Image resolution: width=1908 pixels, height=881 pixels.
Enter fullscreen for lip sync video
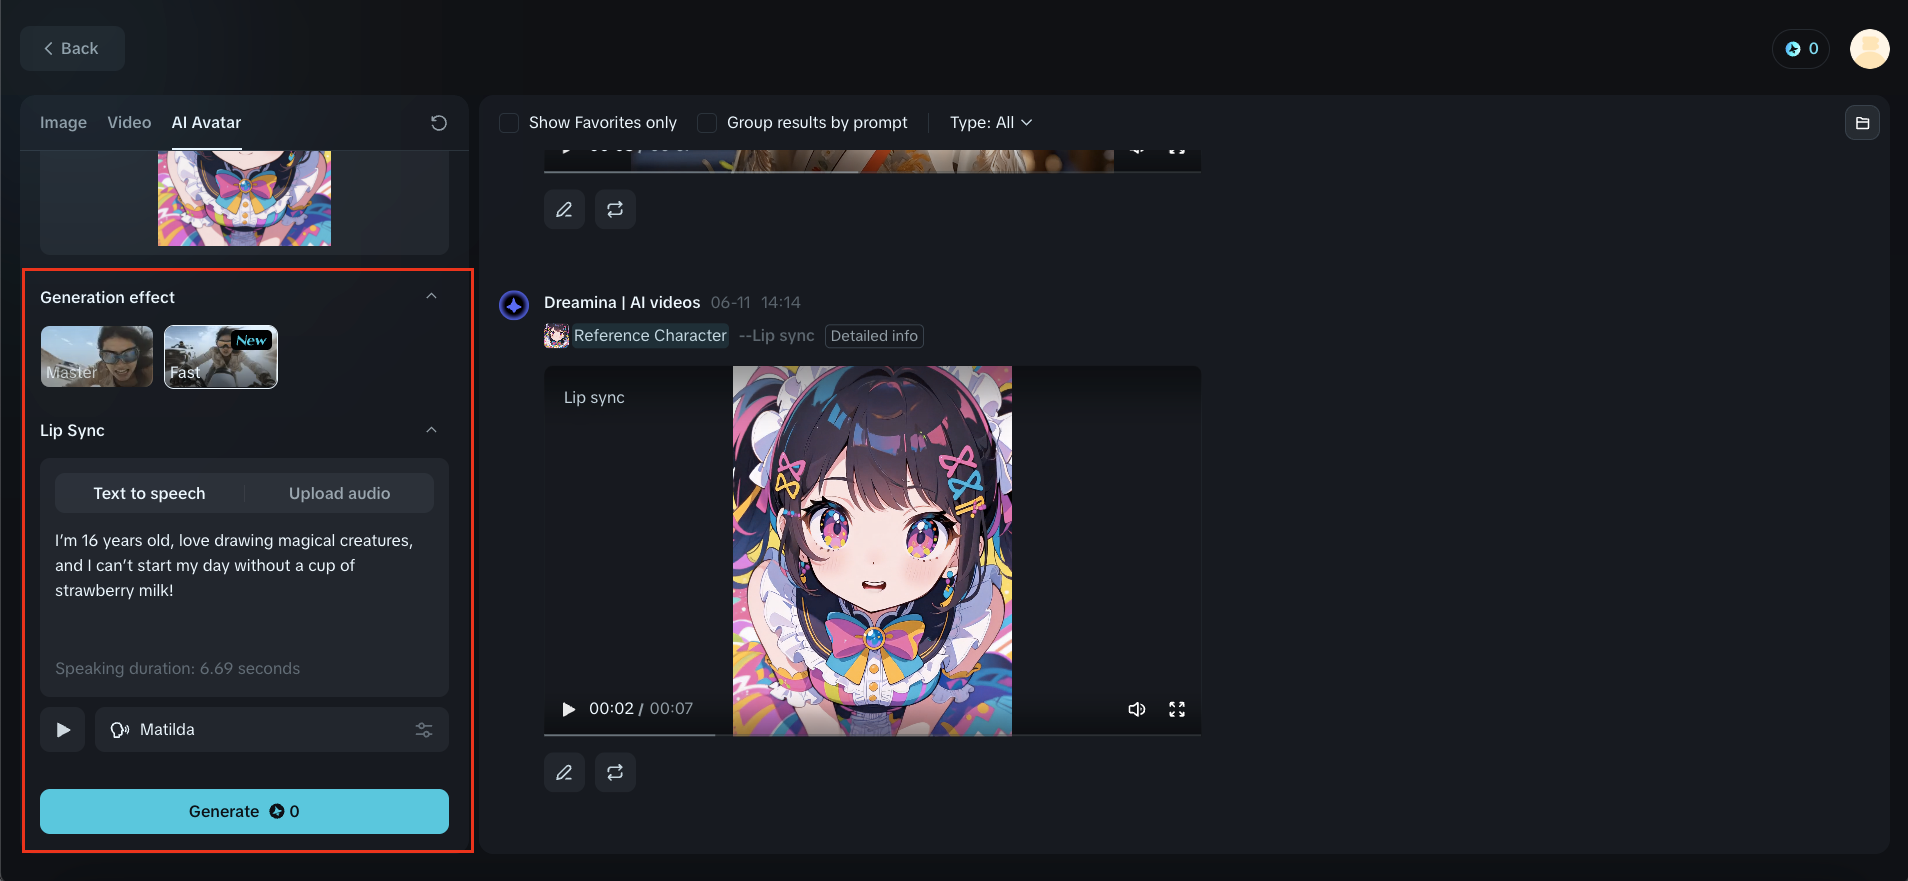pos(1177,709)
